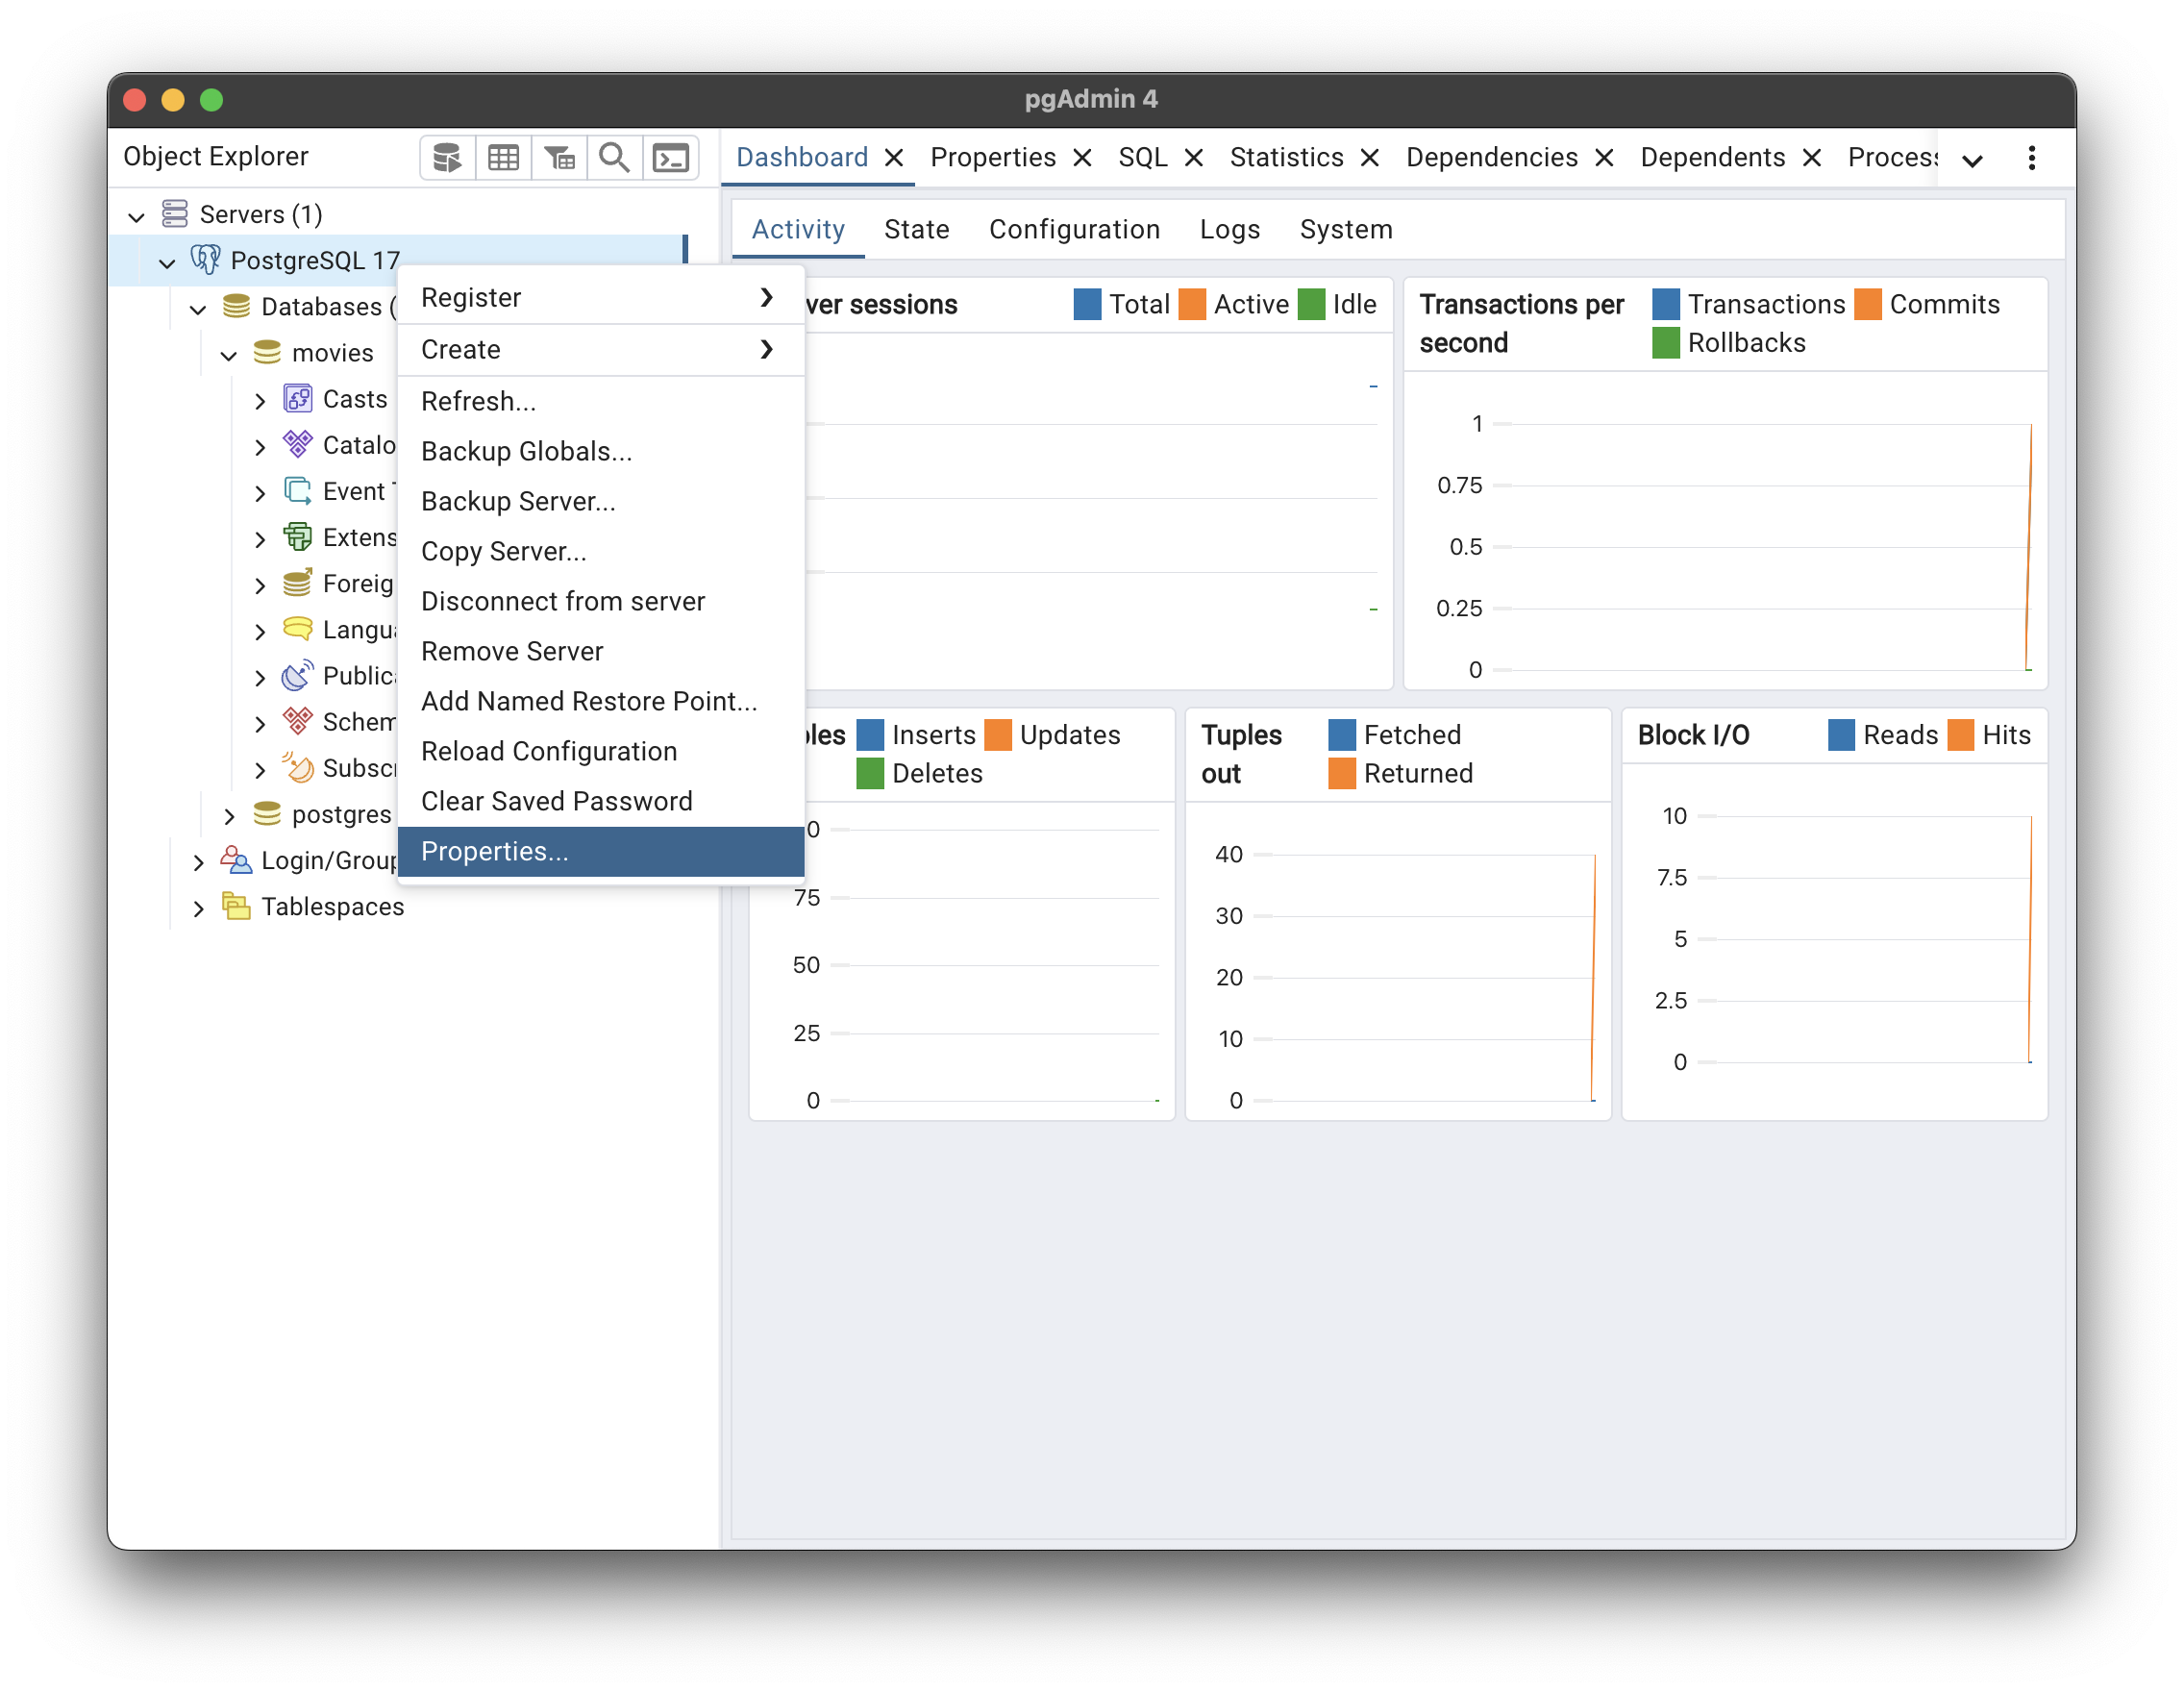
Task: Select the movies database node
Action: [332, 353]
